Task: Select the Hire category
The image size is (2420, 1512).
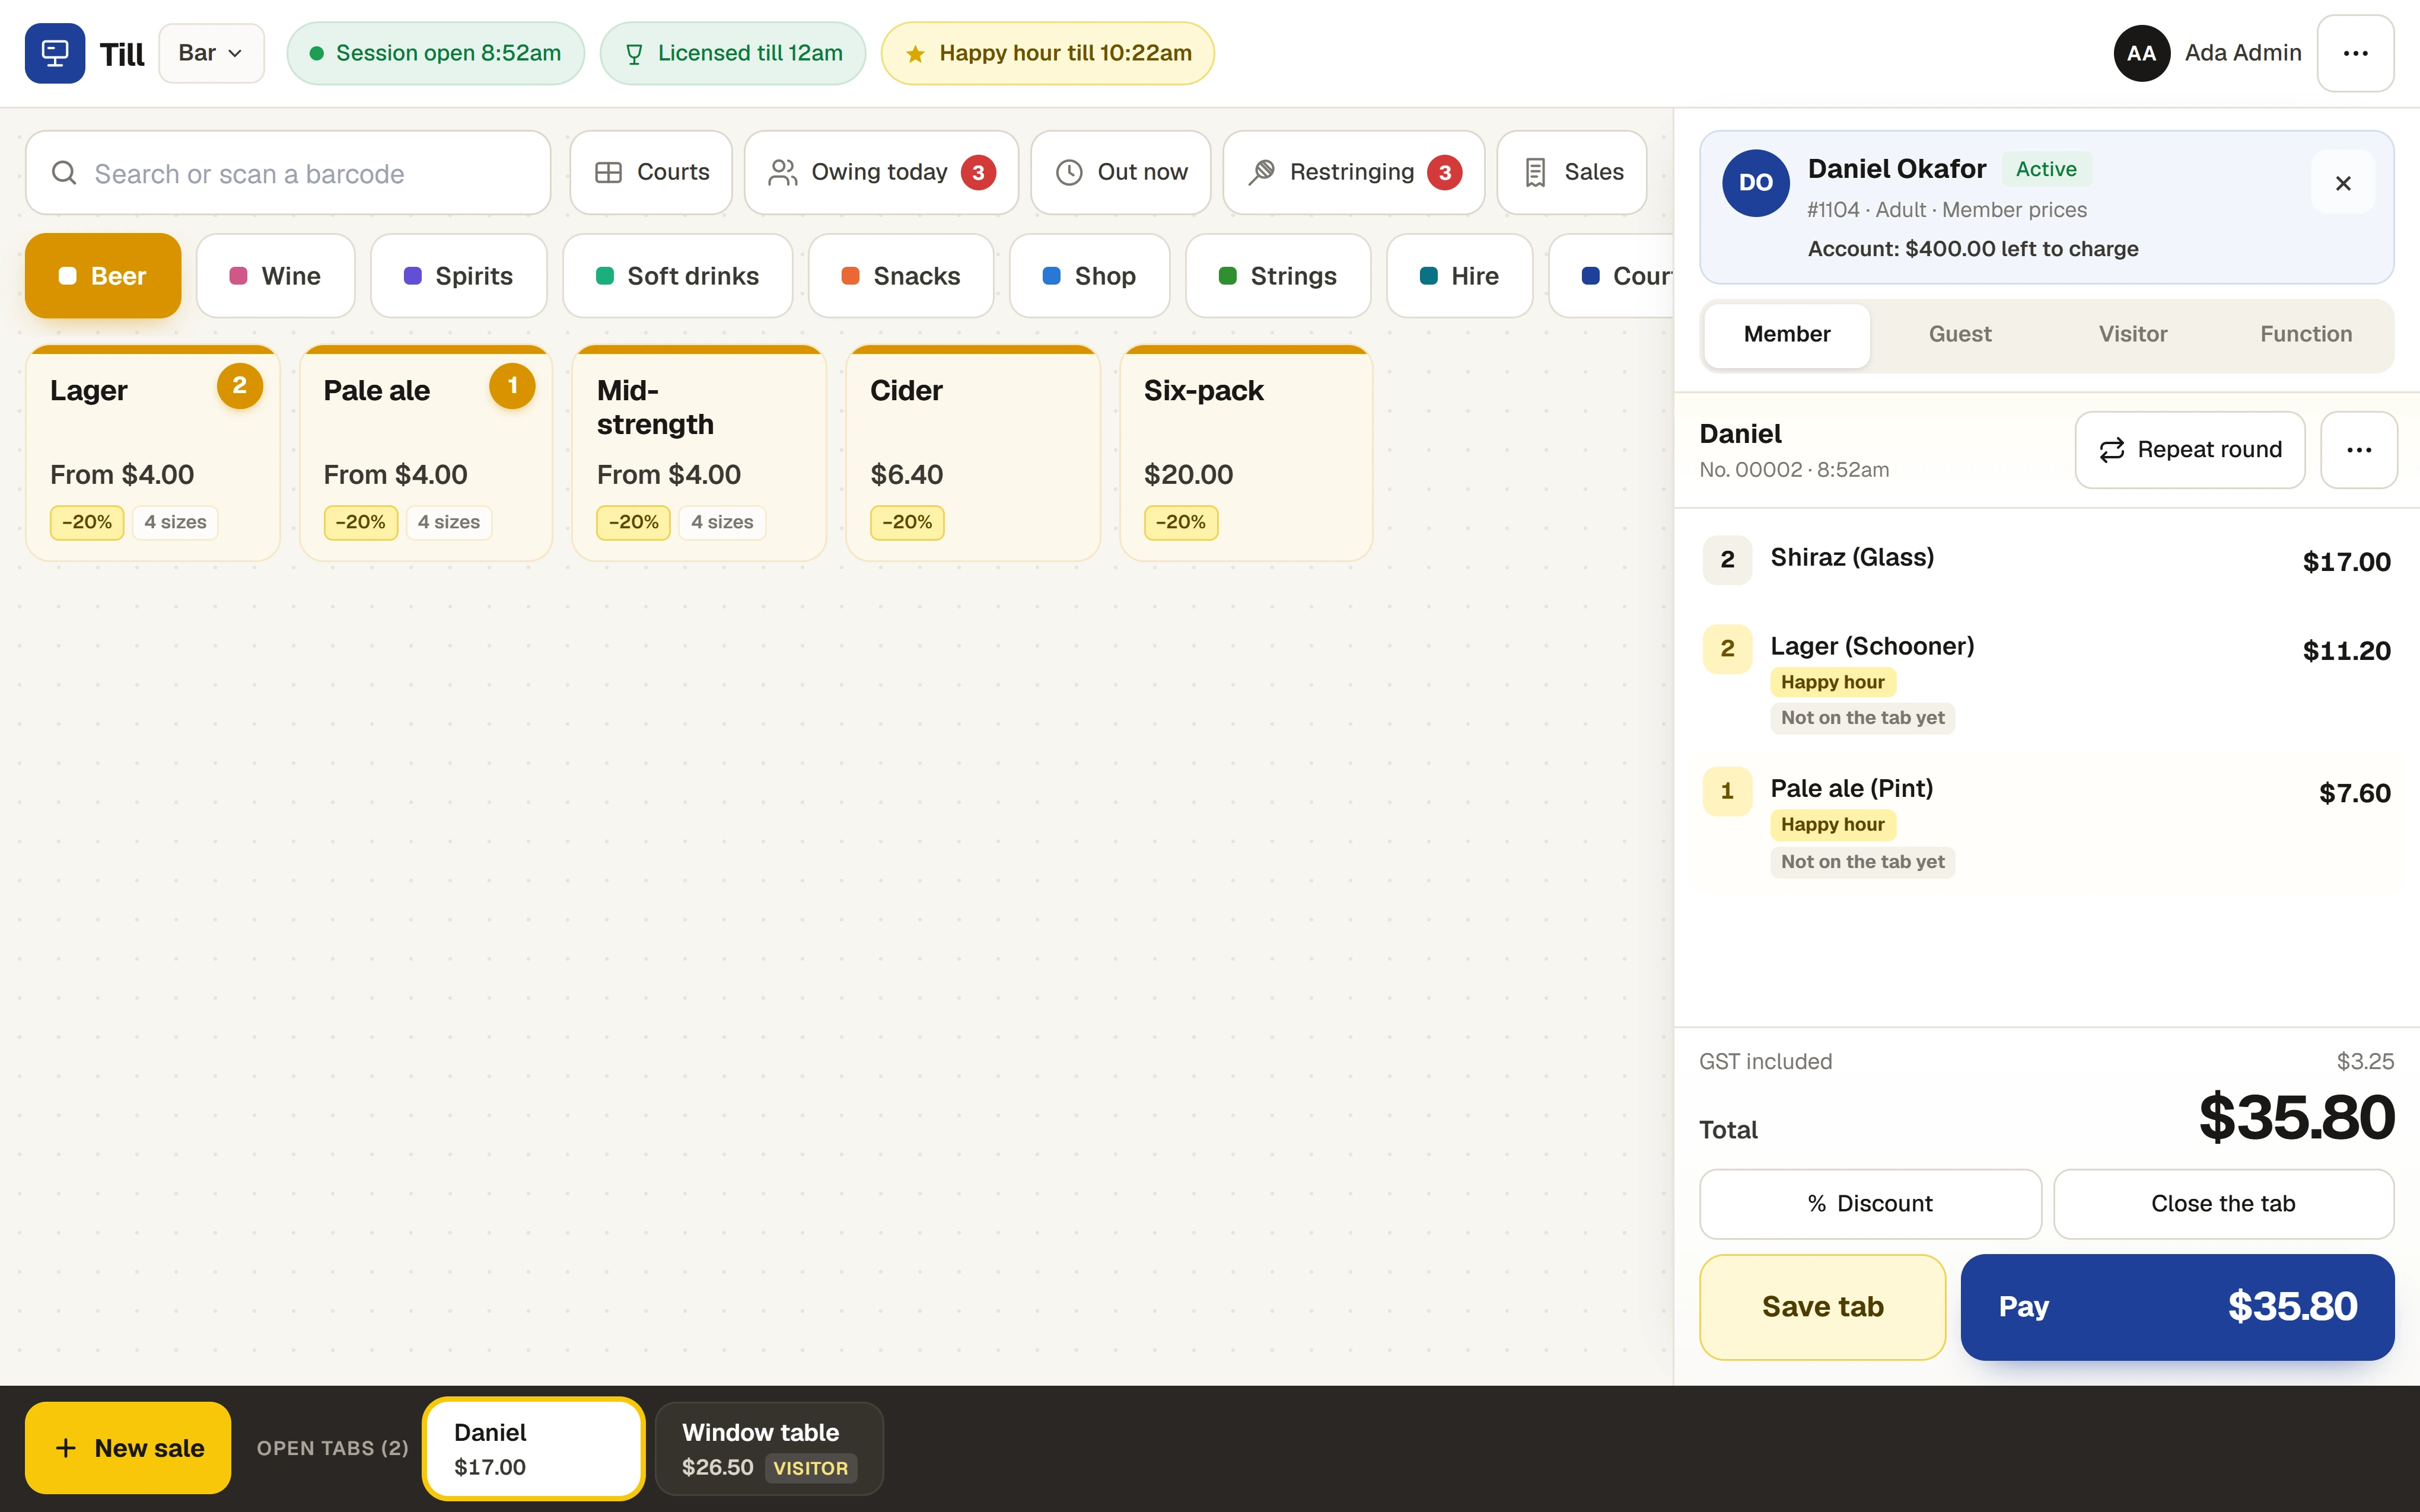Action: (x=1460, y=276)
